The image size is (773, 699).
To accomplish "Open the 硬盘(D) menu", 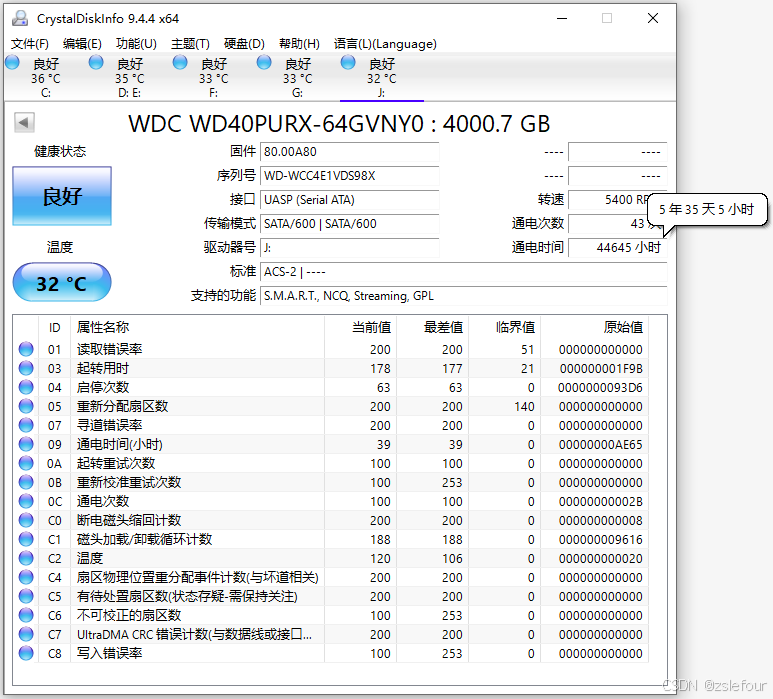I will (244, 44).
